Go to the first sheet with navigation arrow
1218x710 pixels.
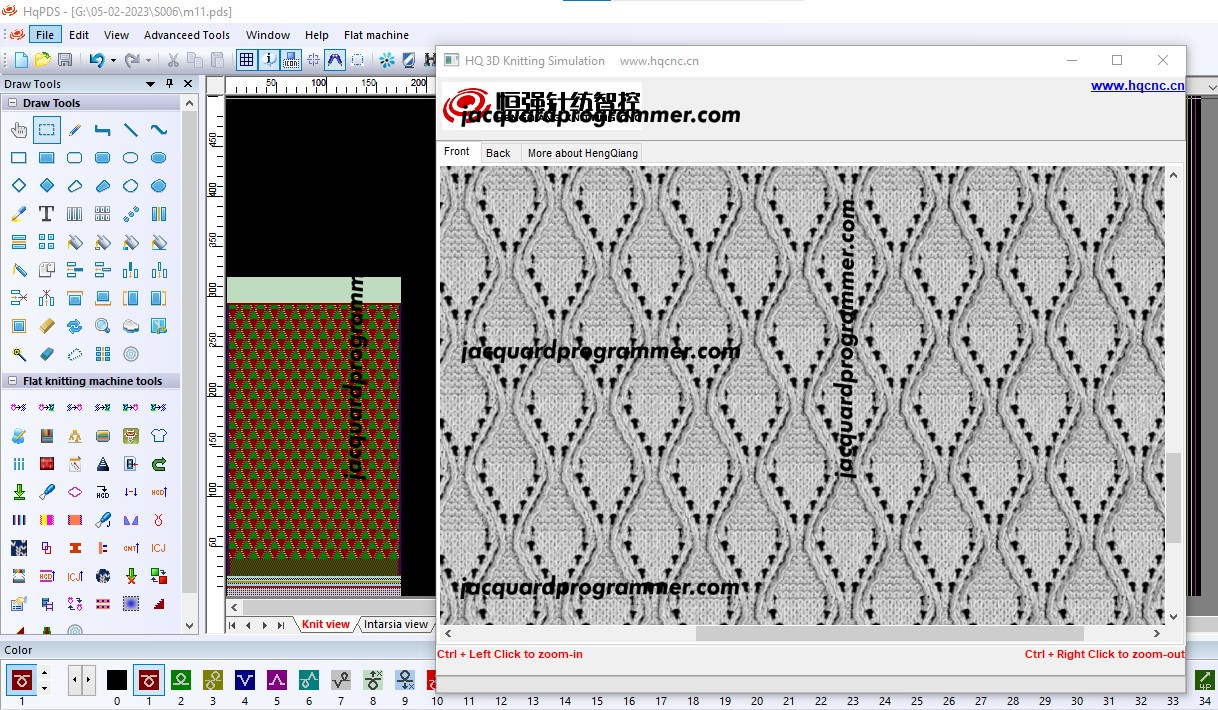(x=233, y=625)
